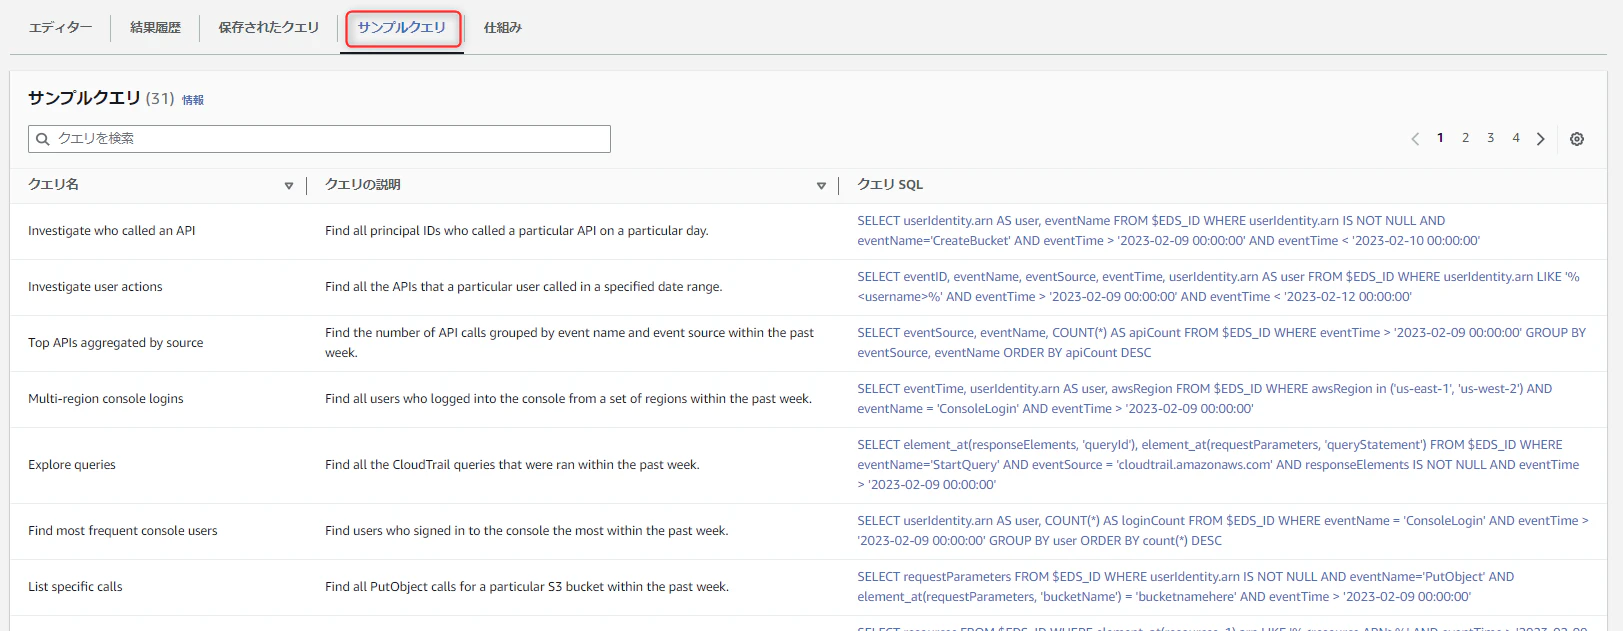Sort by クエリの説明 column arrow
Screen dimensions: 1623x631
click(x=821, y=186)
